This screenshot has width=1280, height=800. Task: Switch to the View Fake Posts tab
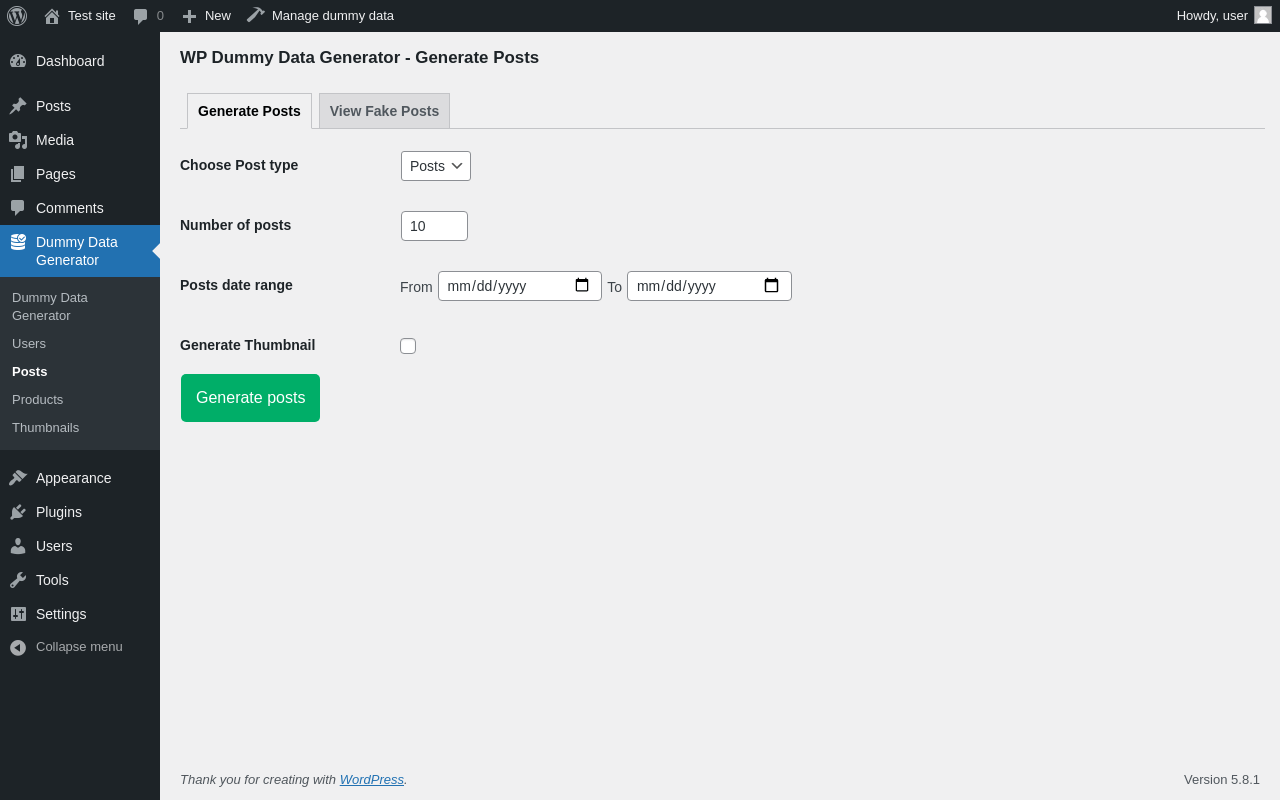(384, 111)
